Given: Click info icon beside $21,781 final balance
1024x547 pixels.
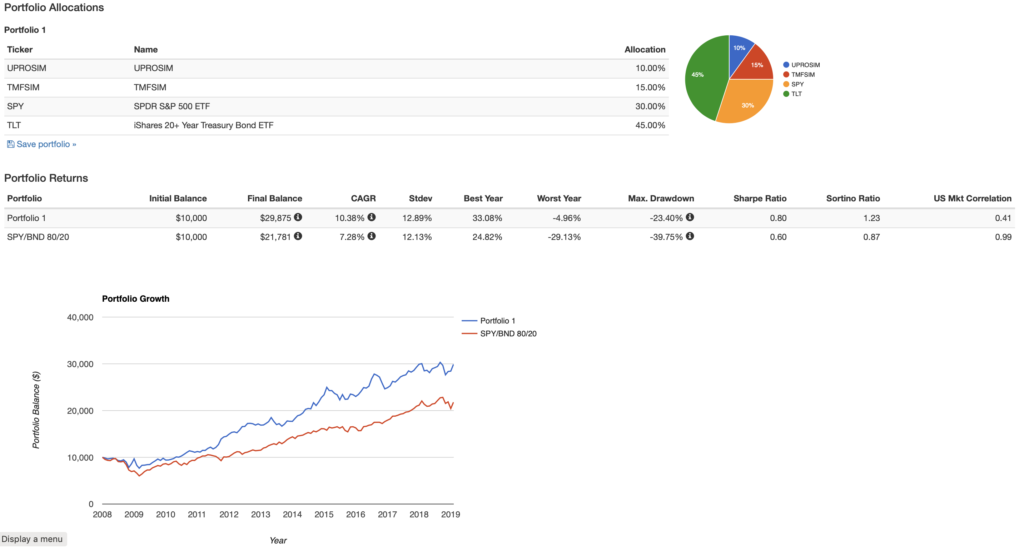Looking at the screenshot, I should pyautogui.click(x=309, y=236).
